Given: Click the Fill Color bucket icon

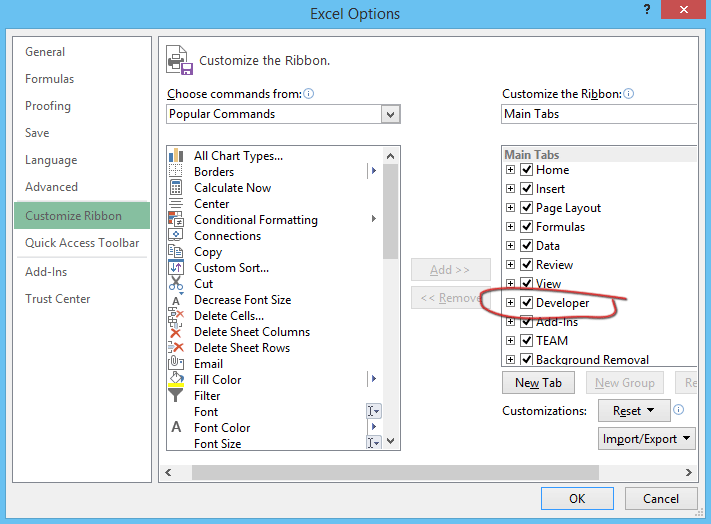Looking at the screenshot, I should click(176, 379).
